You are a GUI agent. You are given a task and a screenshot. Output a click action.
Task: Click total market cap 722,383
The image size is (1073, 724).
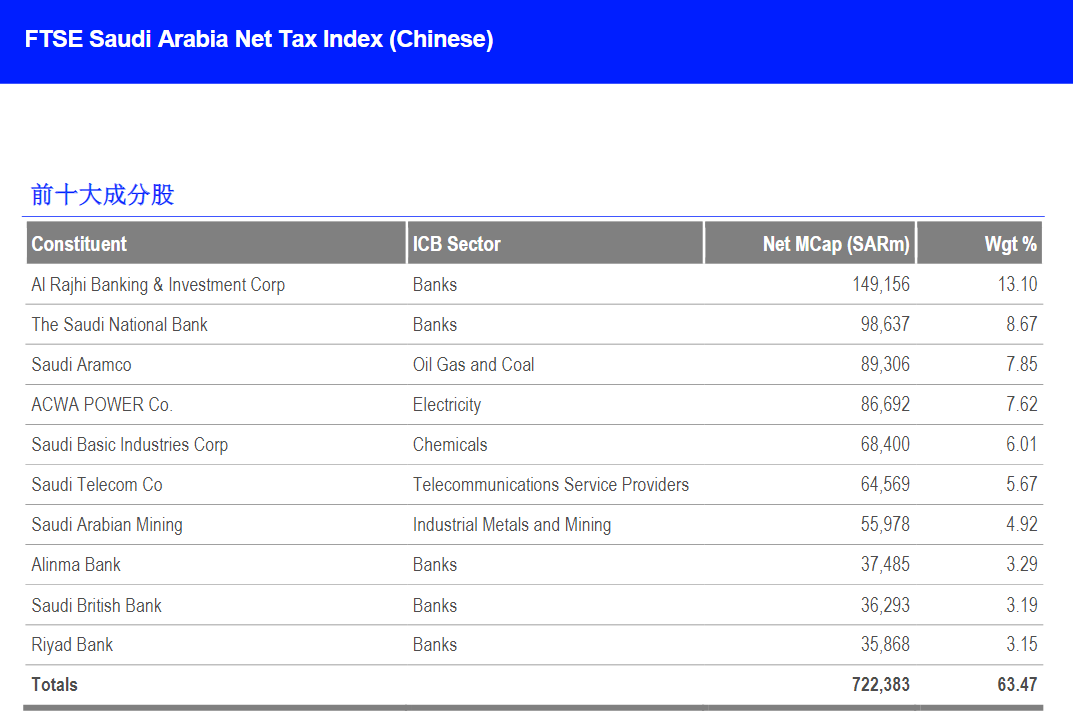[x=881, y=684]
